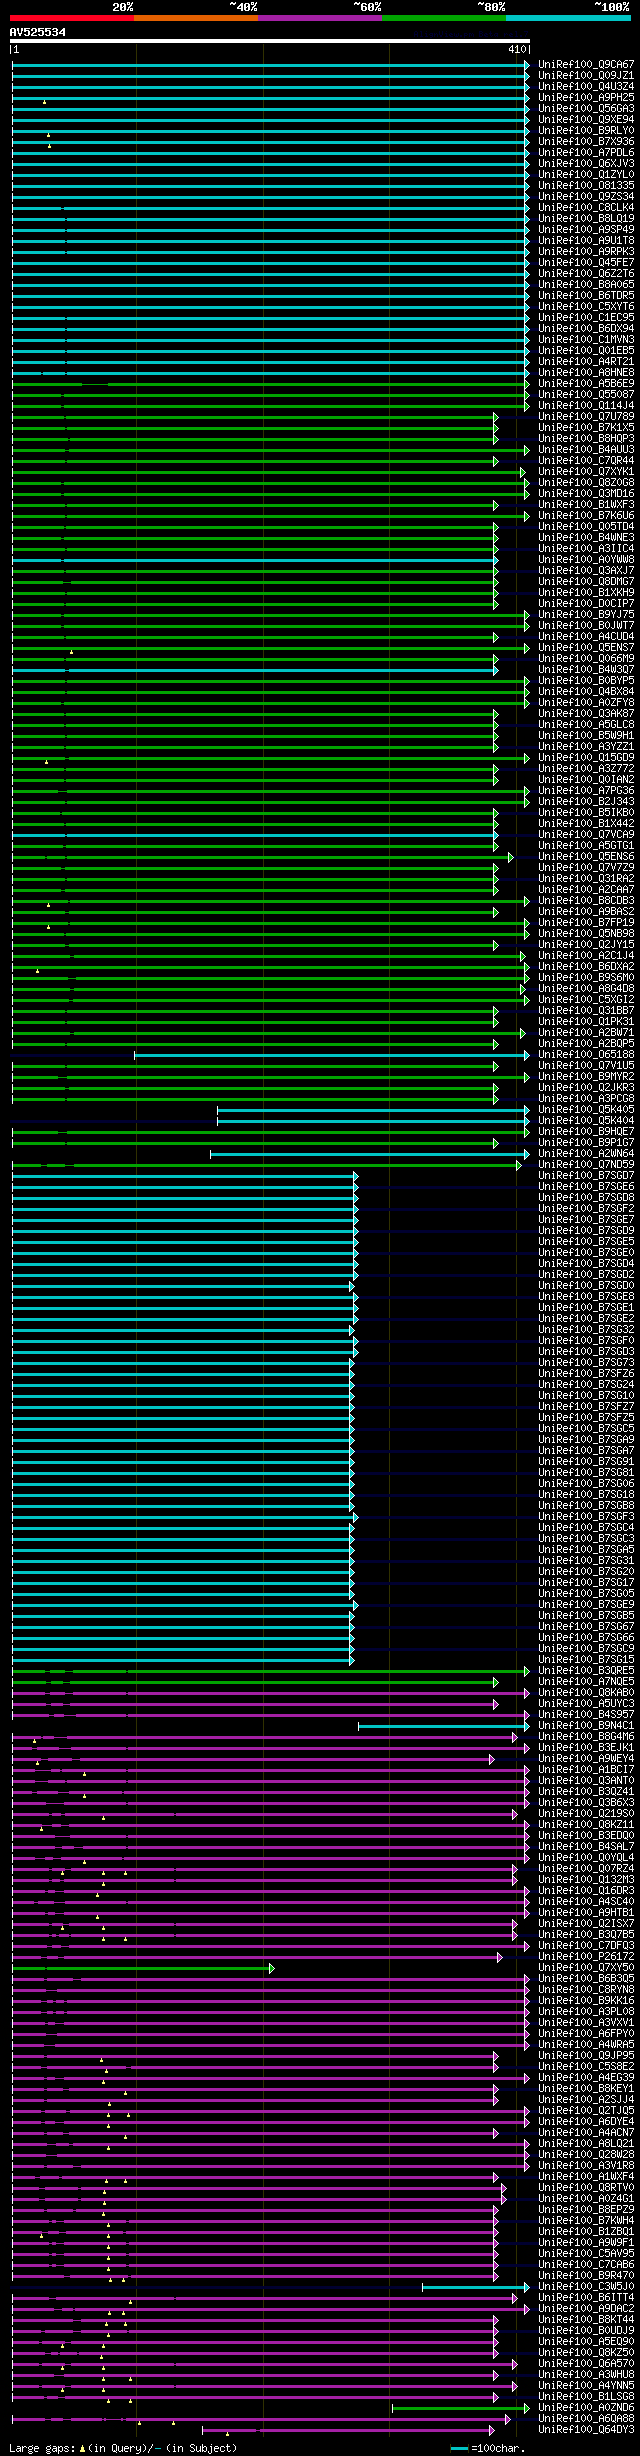This screenshot has height=2456, width=640.
Task: Select the label UniRef100_A9SP49
Action: [586, 229]
